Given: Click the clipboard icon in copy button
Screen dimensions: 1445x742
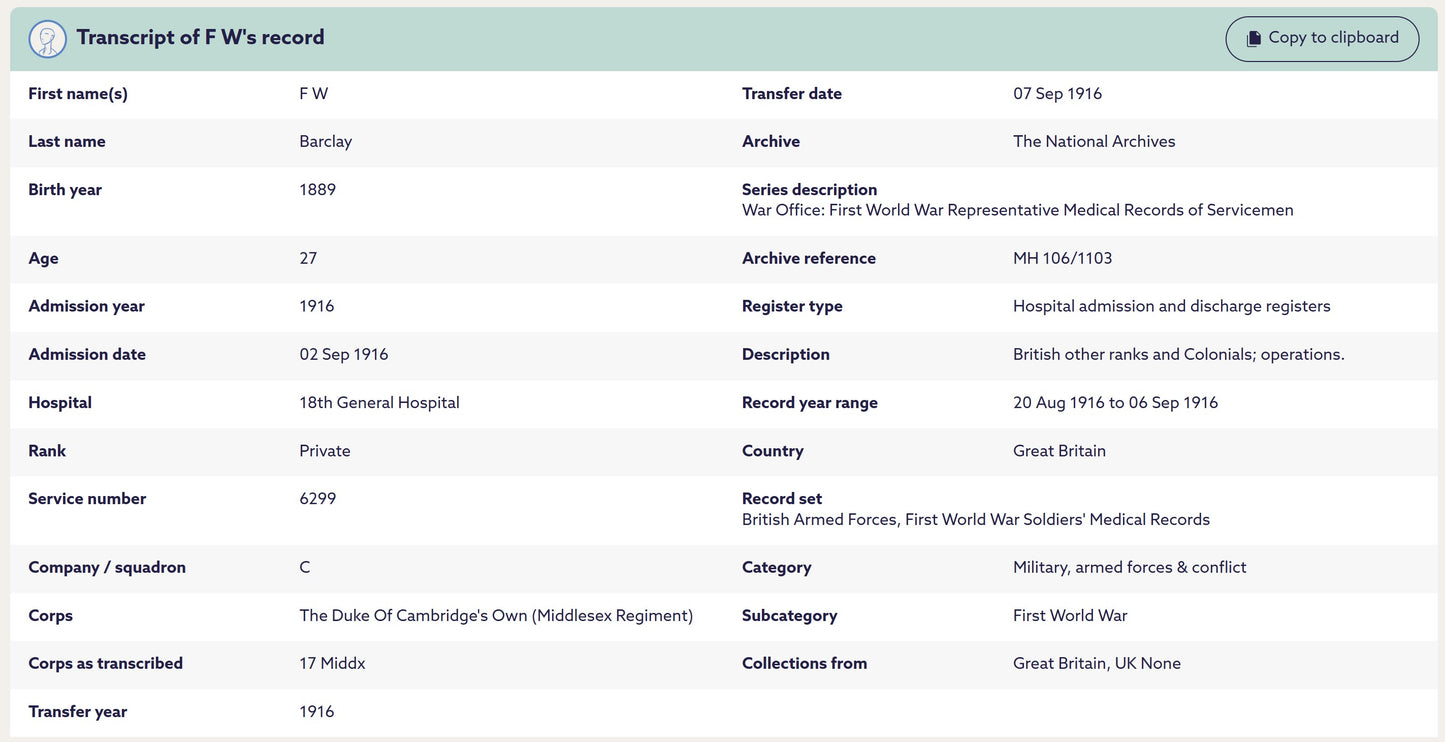Looking at the screenshot, I should [x=1253, y=39].
